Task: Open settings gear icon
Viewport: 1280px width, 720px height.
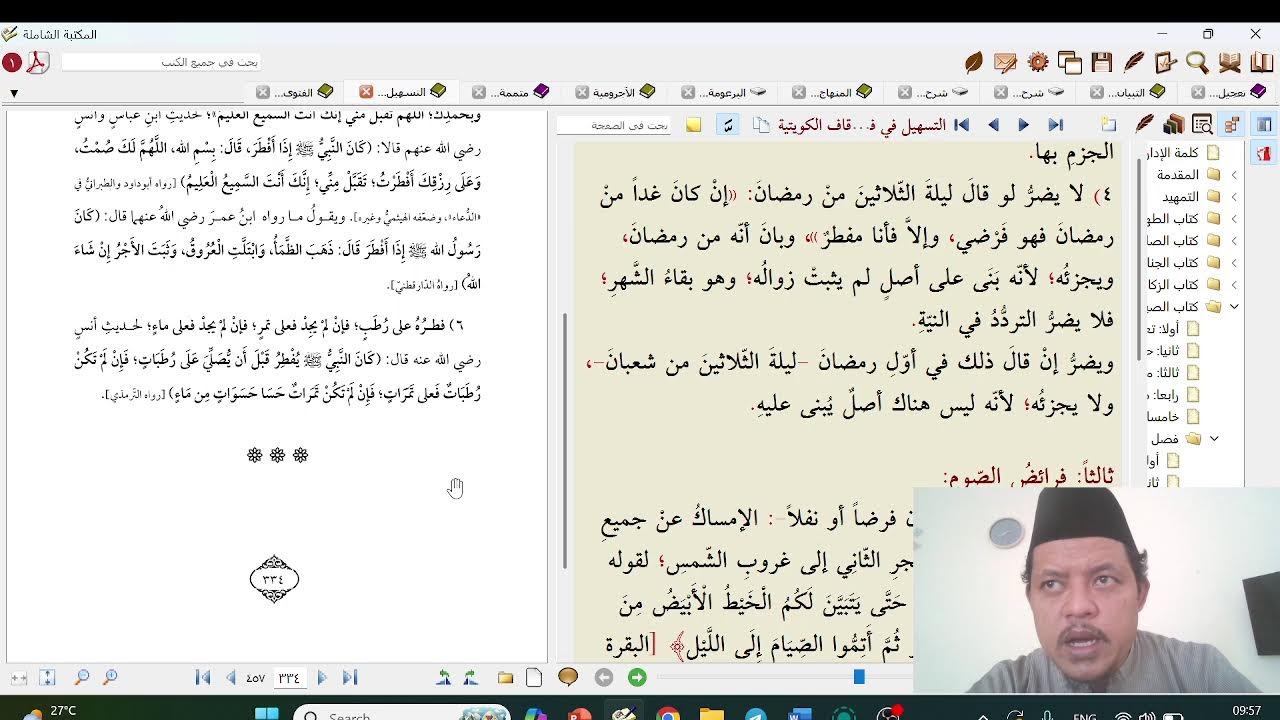Action: click(x=1038, y=62)
